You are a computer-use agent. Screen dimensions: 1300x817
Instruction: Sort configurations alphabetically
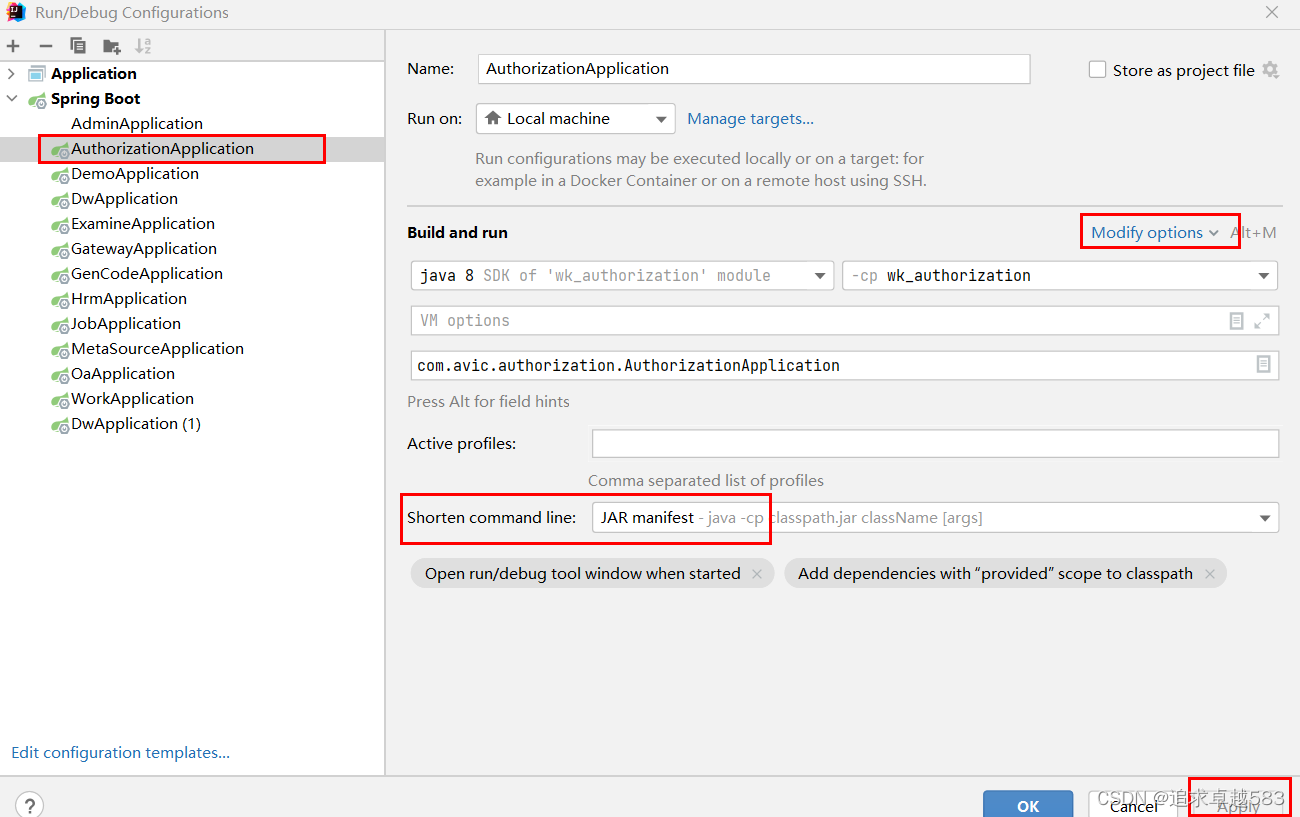[x=143, y=45]
